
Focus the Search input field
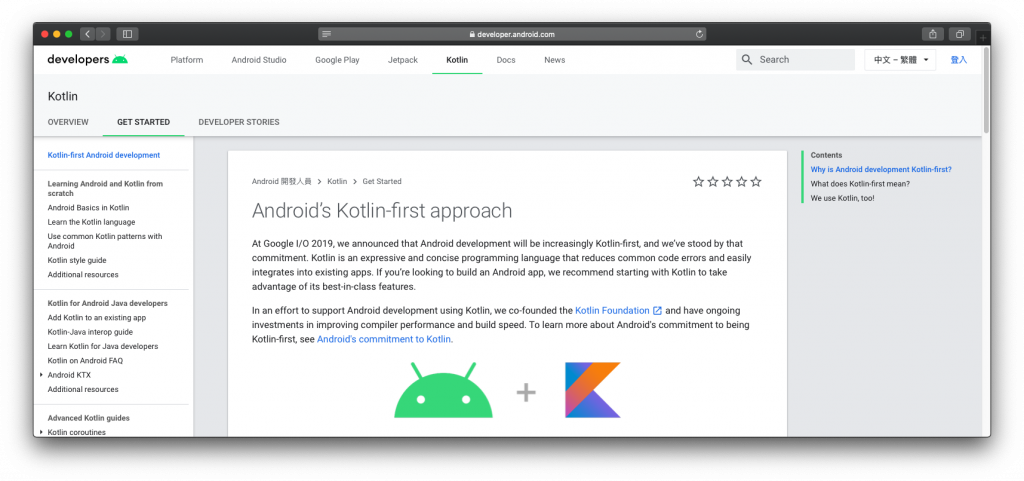click(795, 59)
